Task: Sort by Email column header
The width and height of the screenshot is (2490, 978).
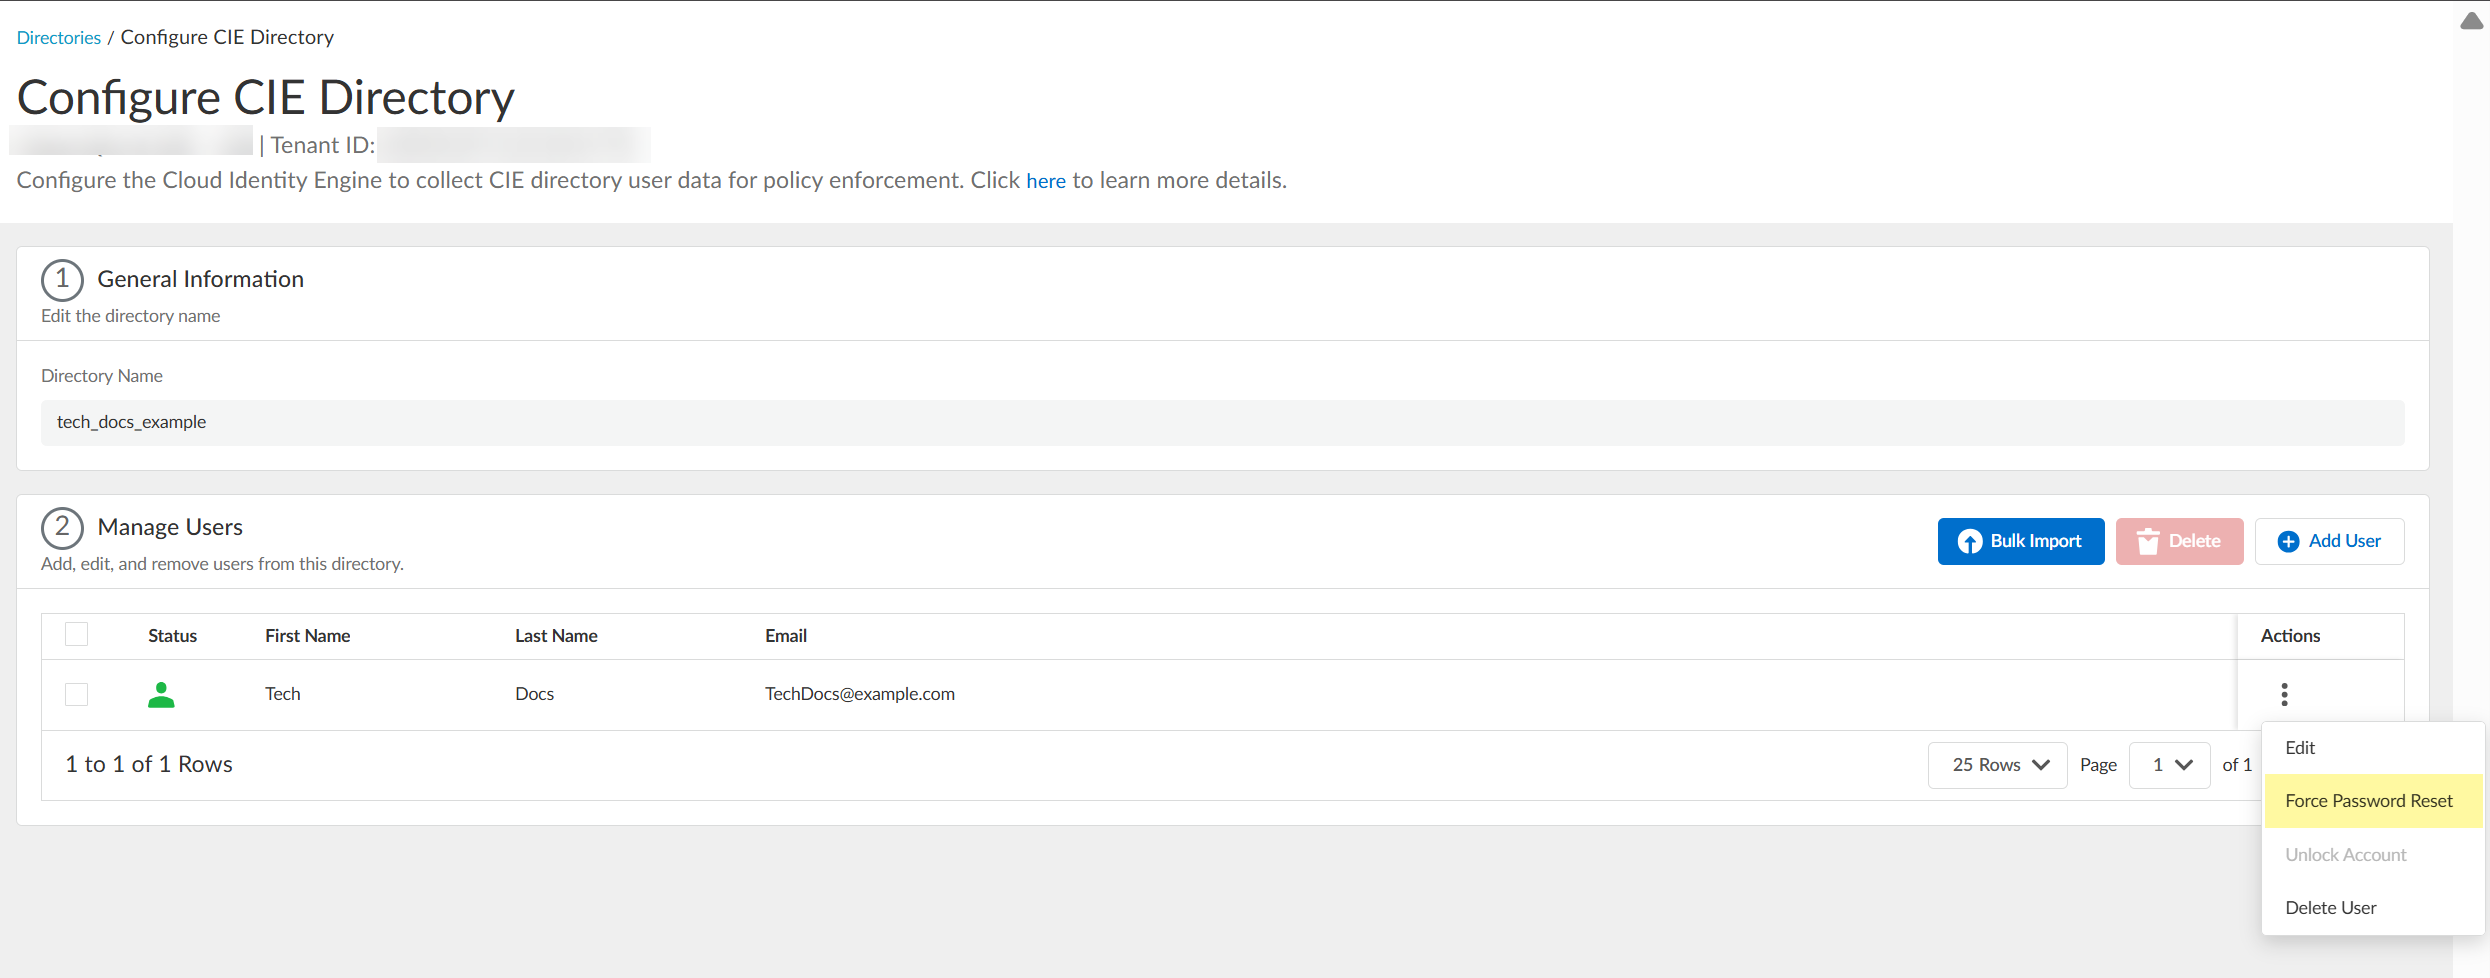Action: point(786,636)
